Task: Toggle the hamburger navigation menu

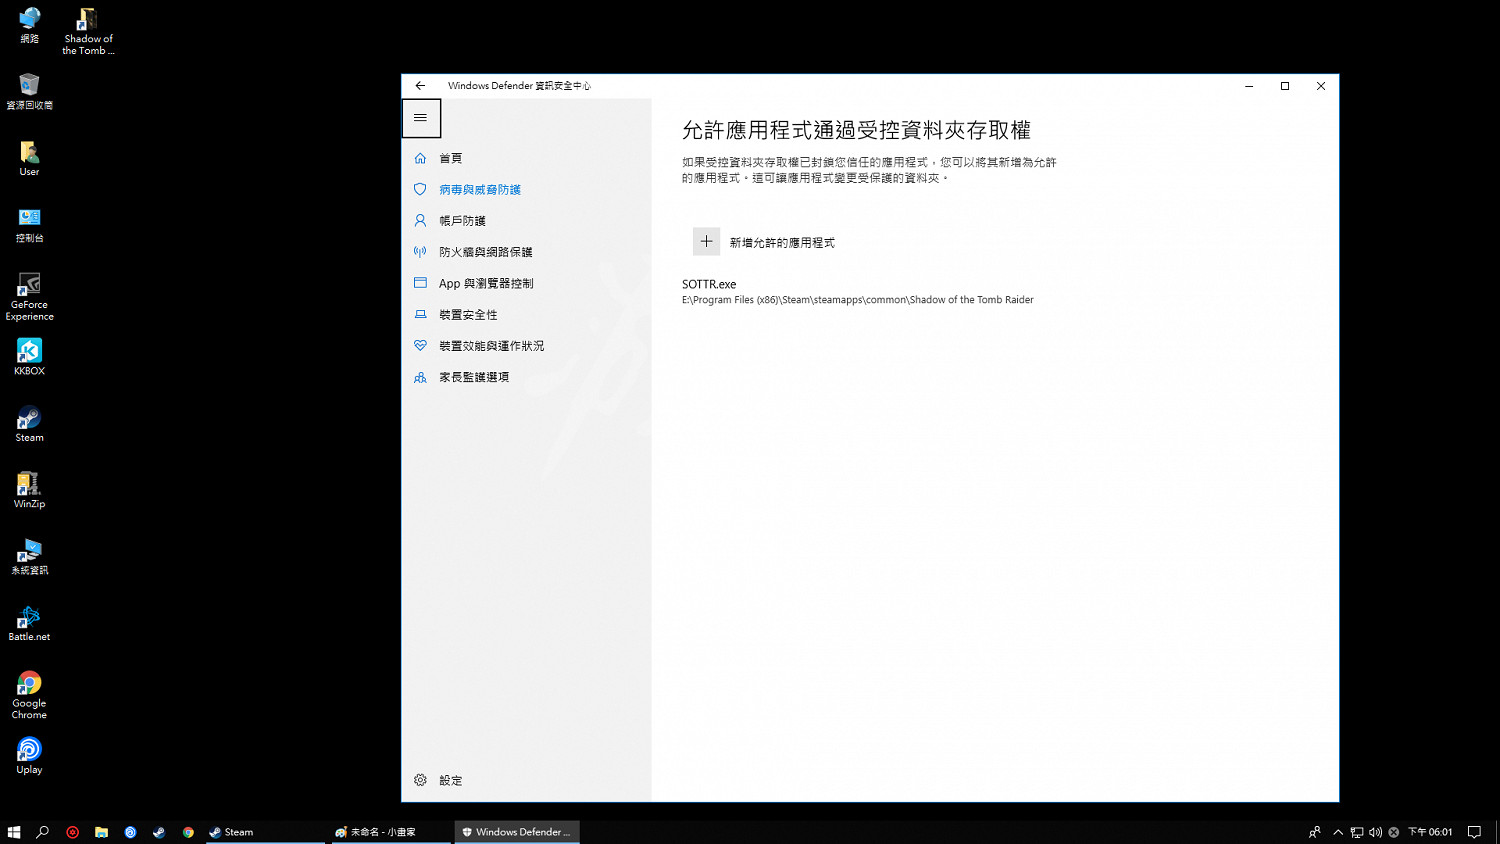Action: [x=421, y=118]
